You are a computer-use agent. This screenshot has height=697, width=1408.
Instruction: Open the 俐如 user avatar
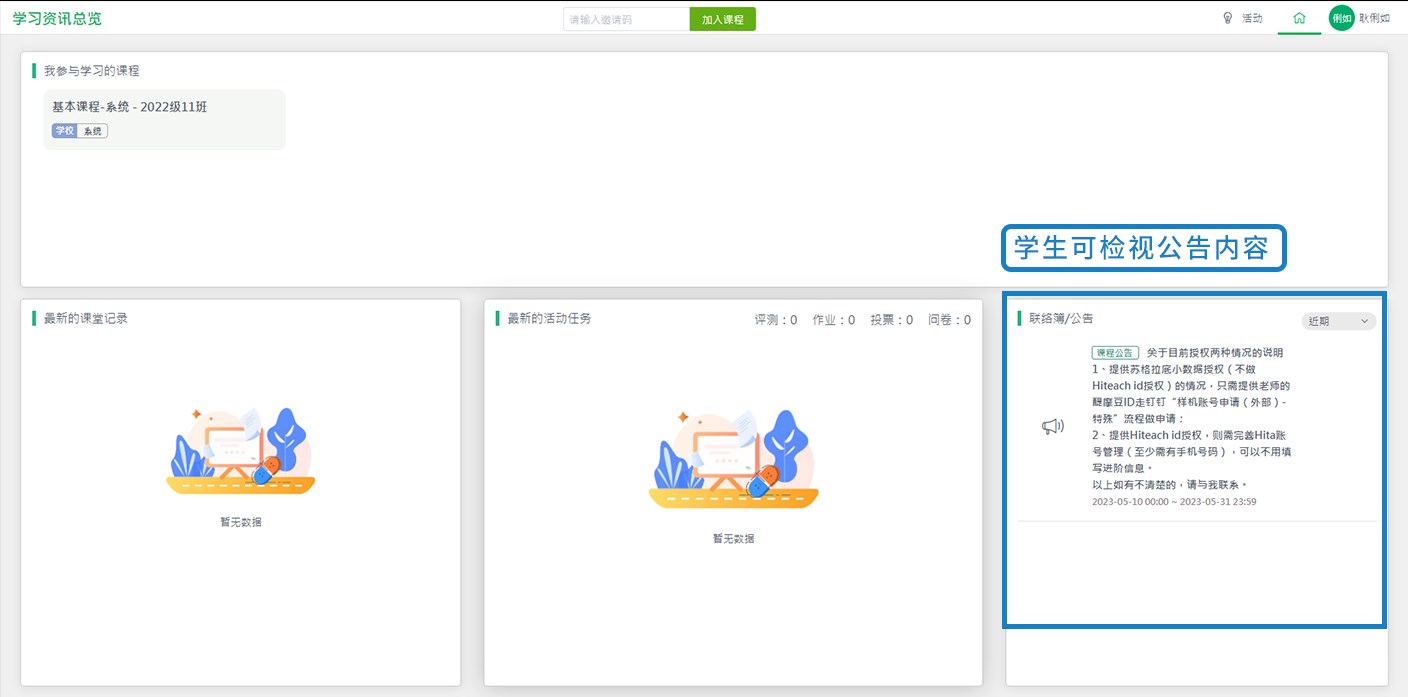(1341, 18)
